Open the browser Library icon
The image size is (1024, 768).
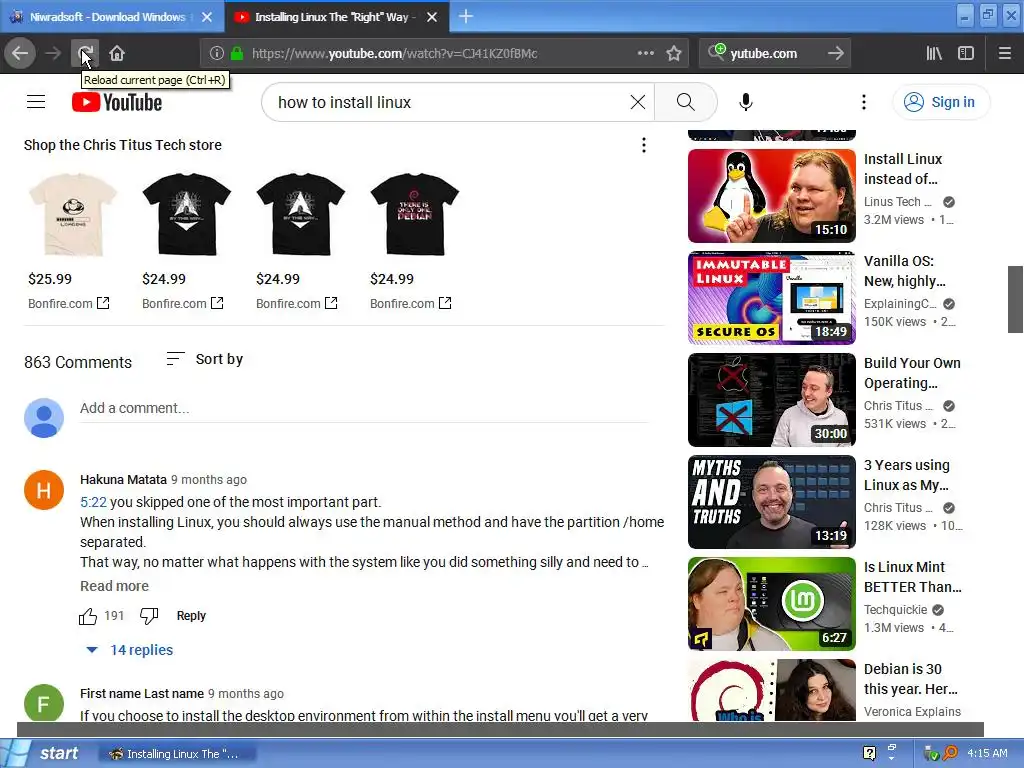(x=934, y=53)
